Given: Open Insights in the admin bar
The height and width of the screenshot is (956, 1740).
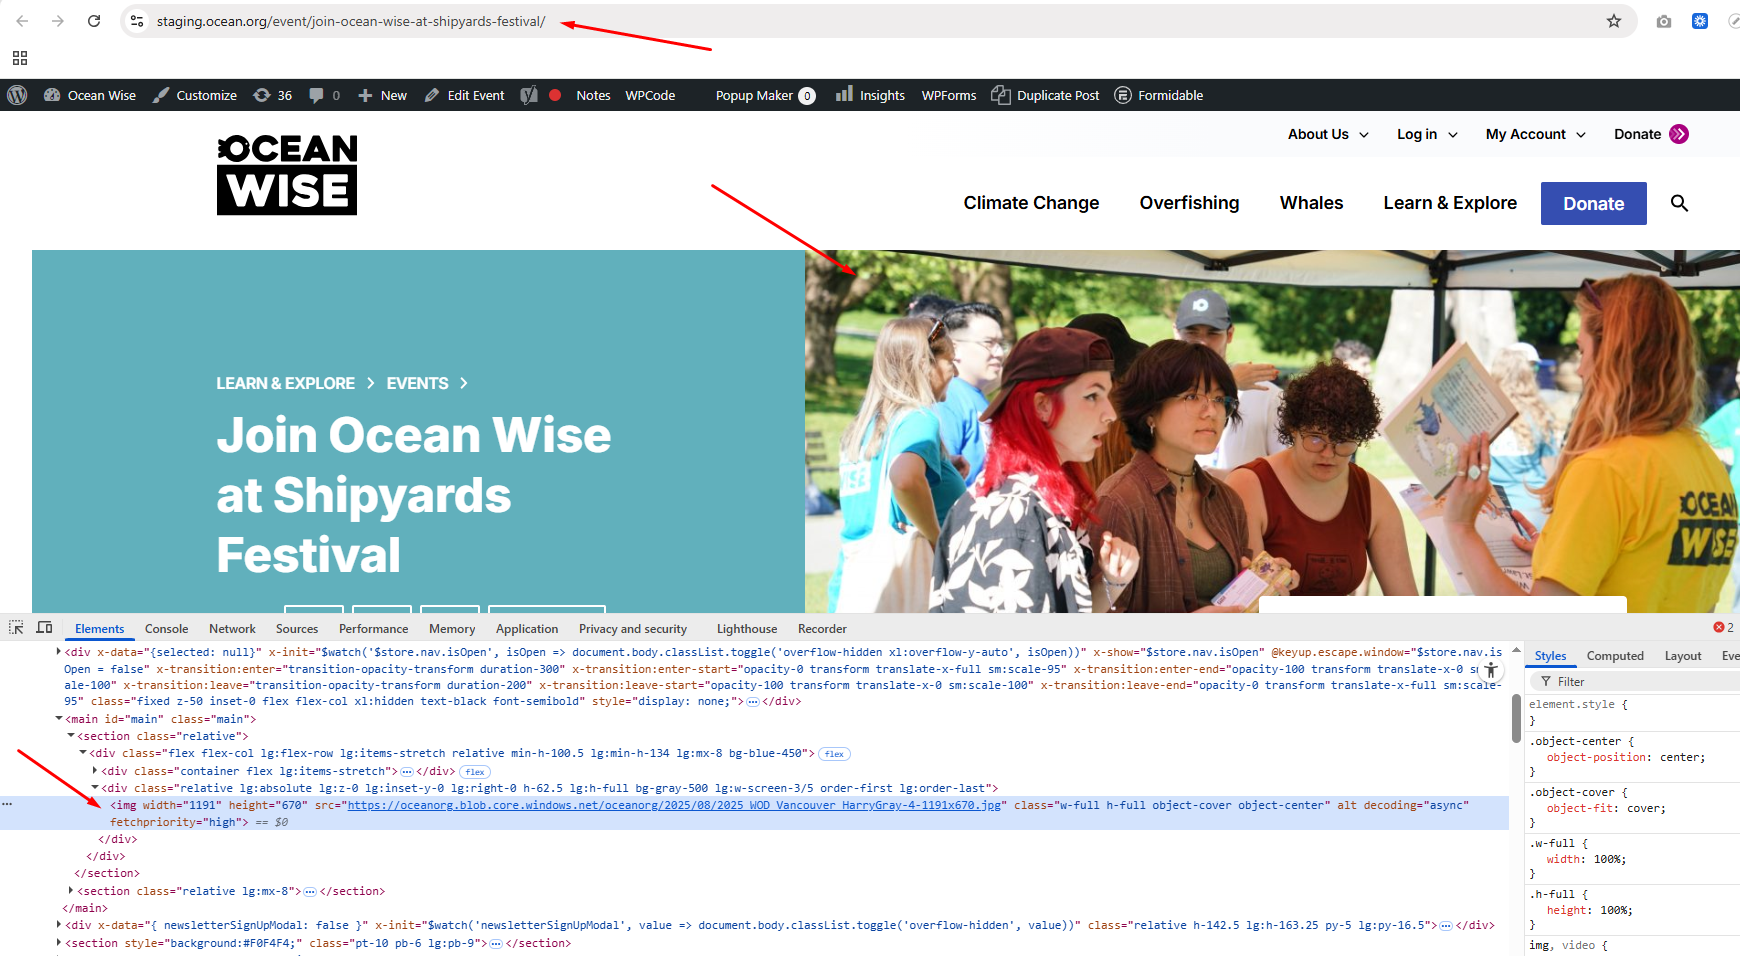Looking at the screenshot, I should point(870,95).
